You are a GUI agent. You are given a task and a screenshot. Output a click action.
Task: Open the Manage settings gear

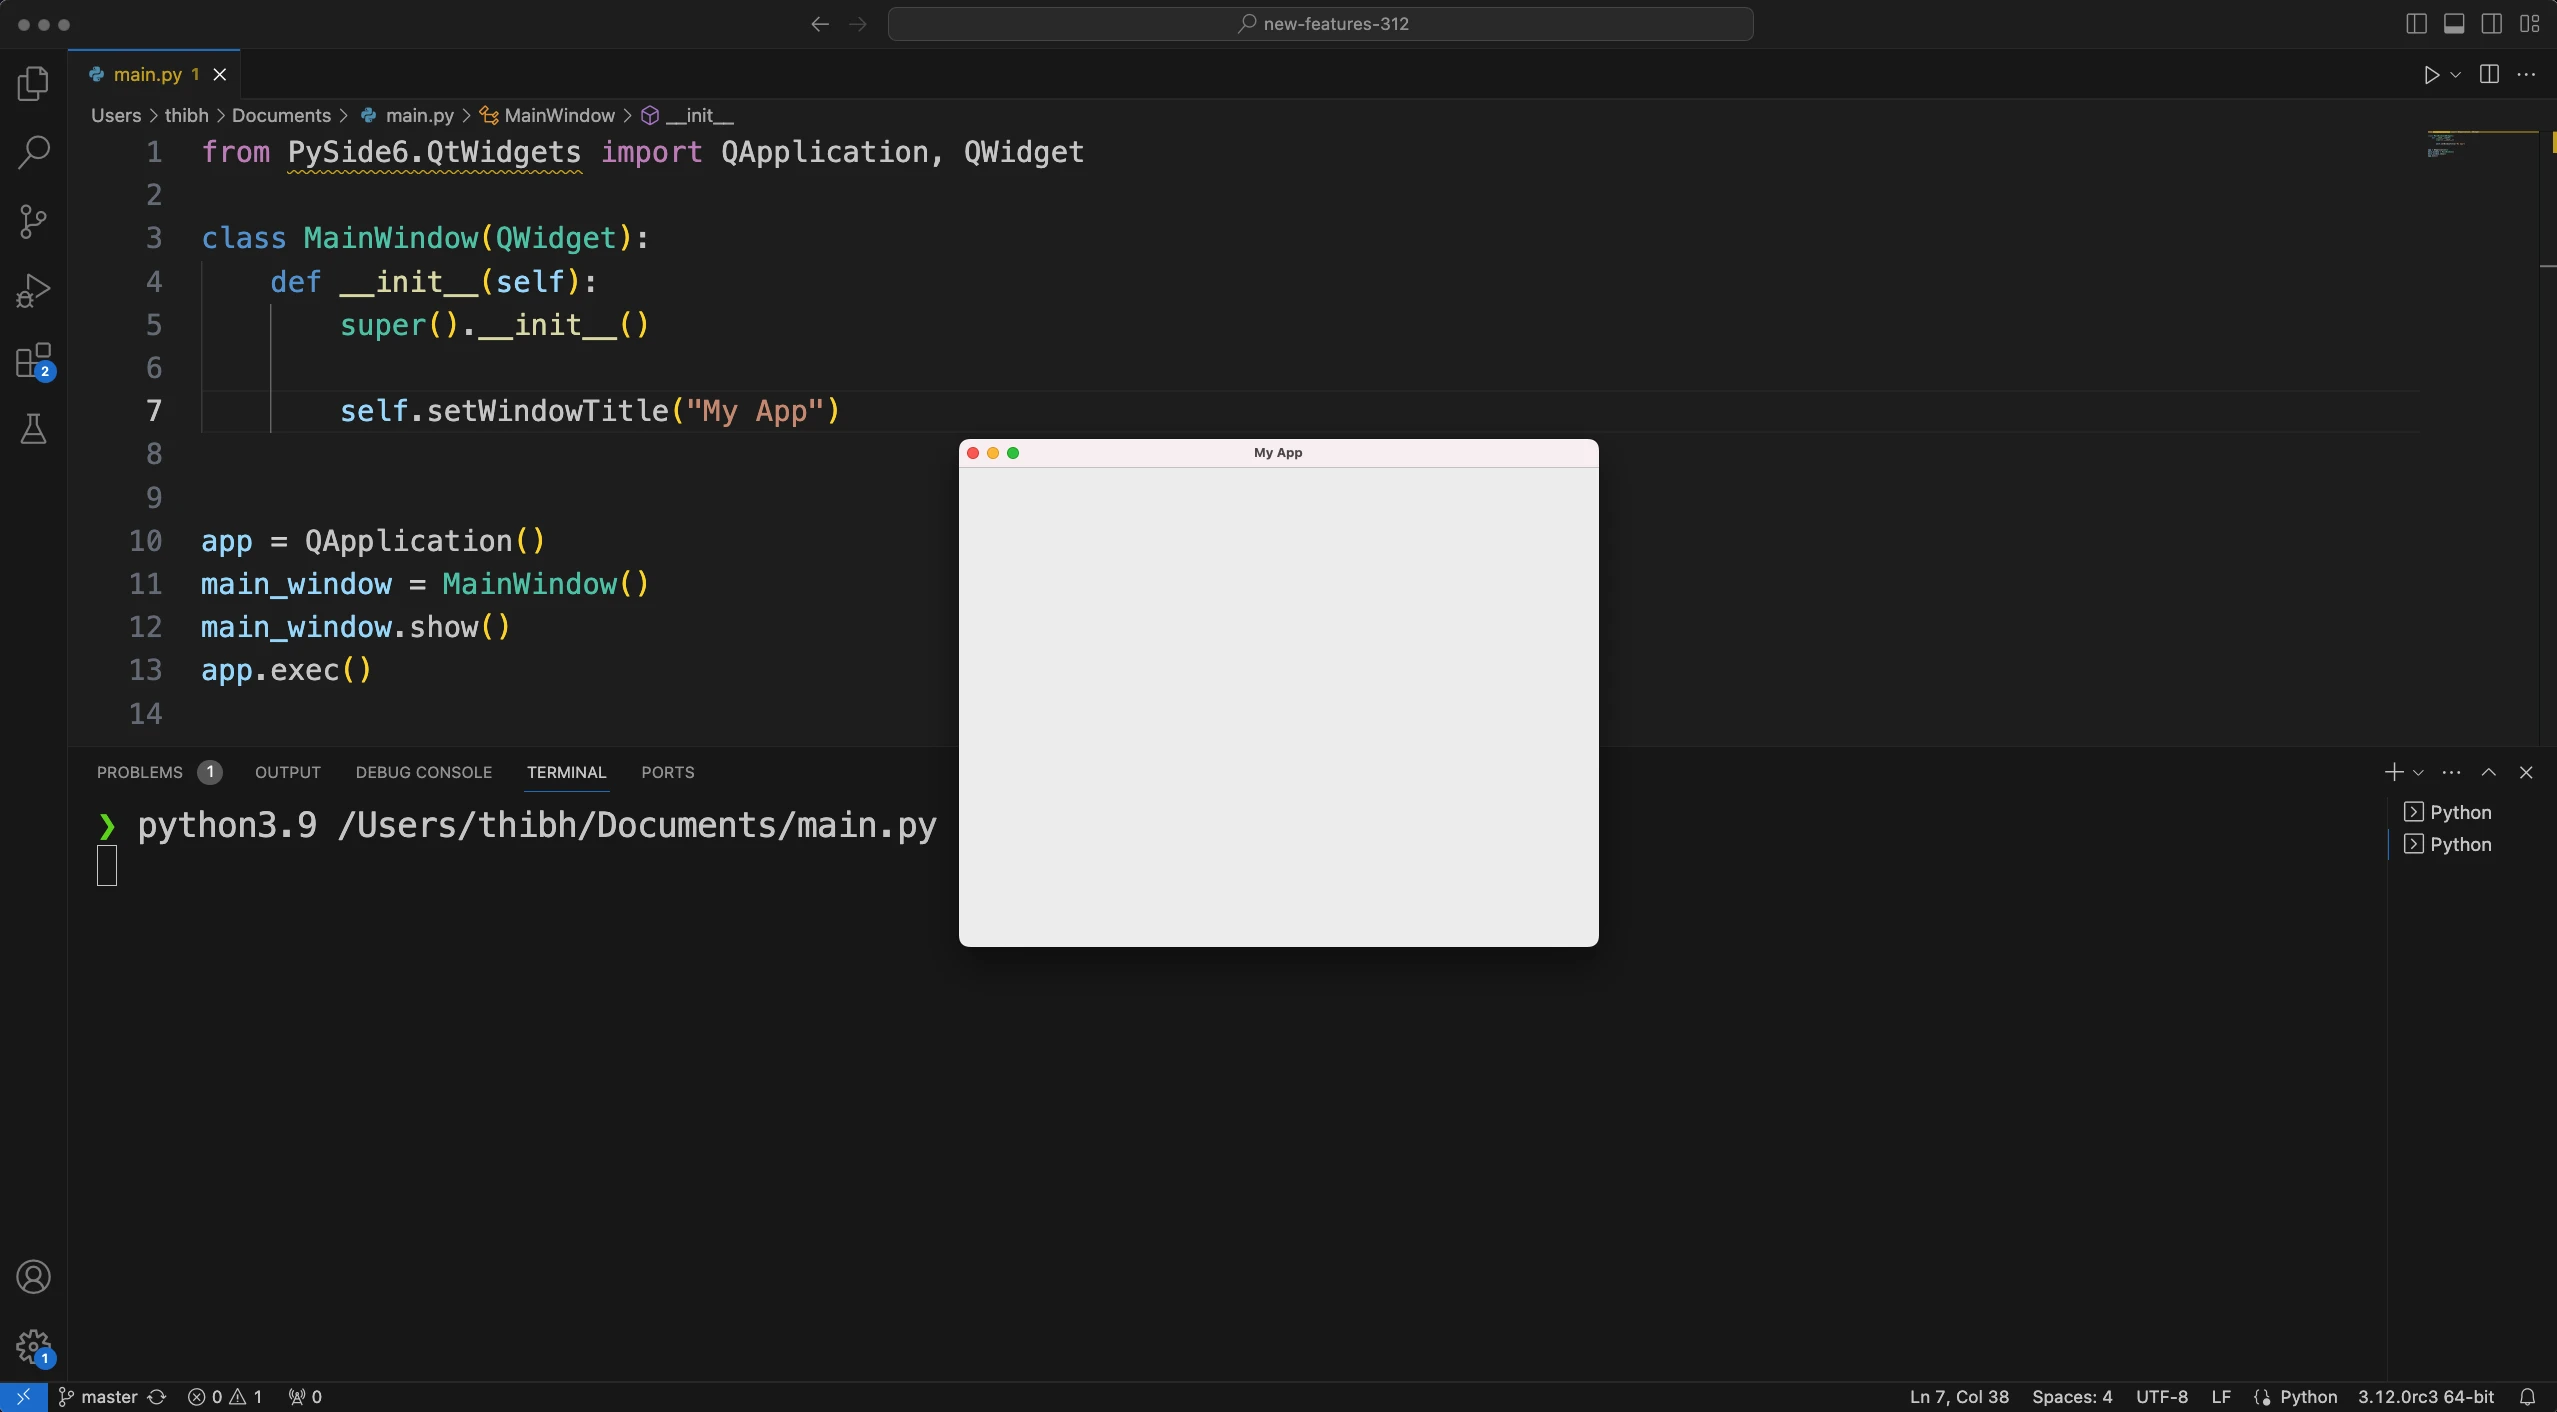click(x=33, y=1345)
